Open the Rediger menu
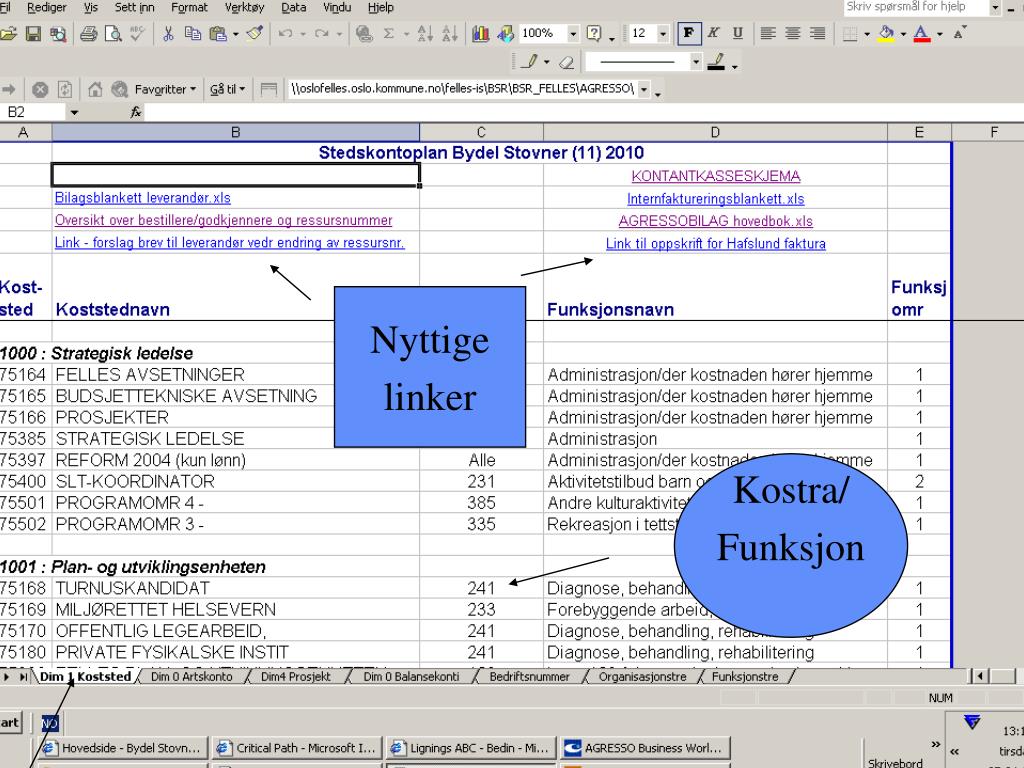Viewport: 1024px width, 768px height. pyautogui.click(x=46, y=7)
